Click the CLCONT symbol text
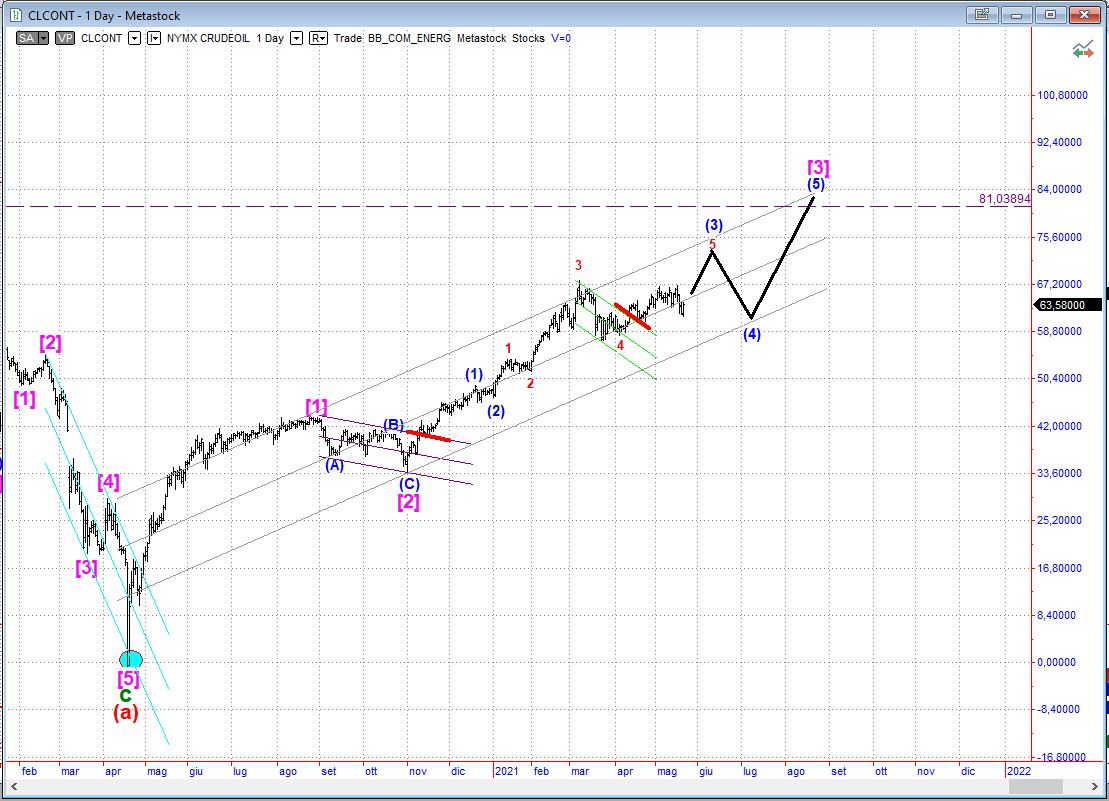The width and height of the screenshot is (1109, 801). coord(101,38)
